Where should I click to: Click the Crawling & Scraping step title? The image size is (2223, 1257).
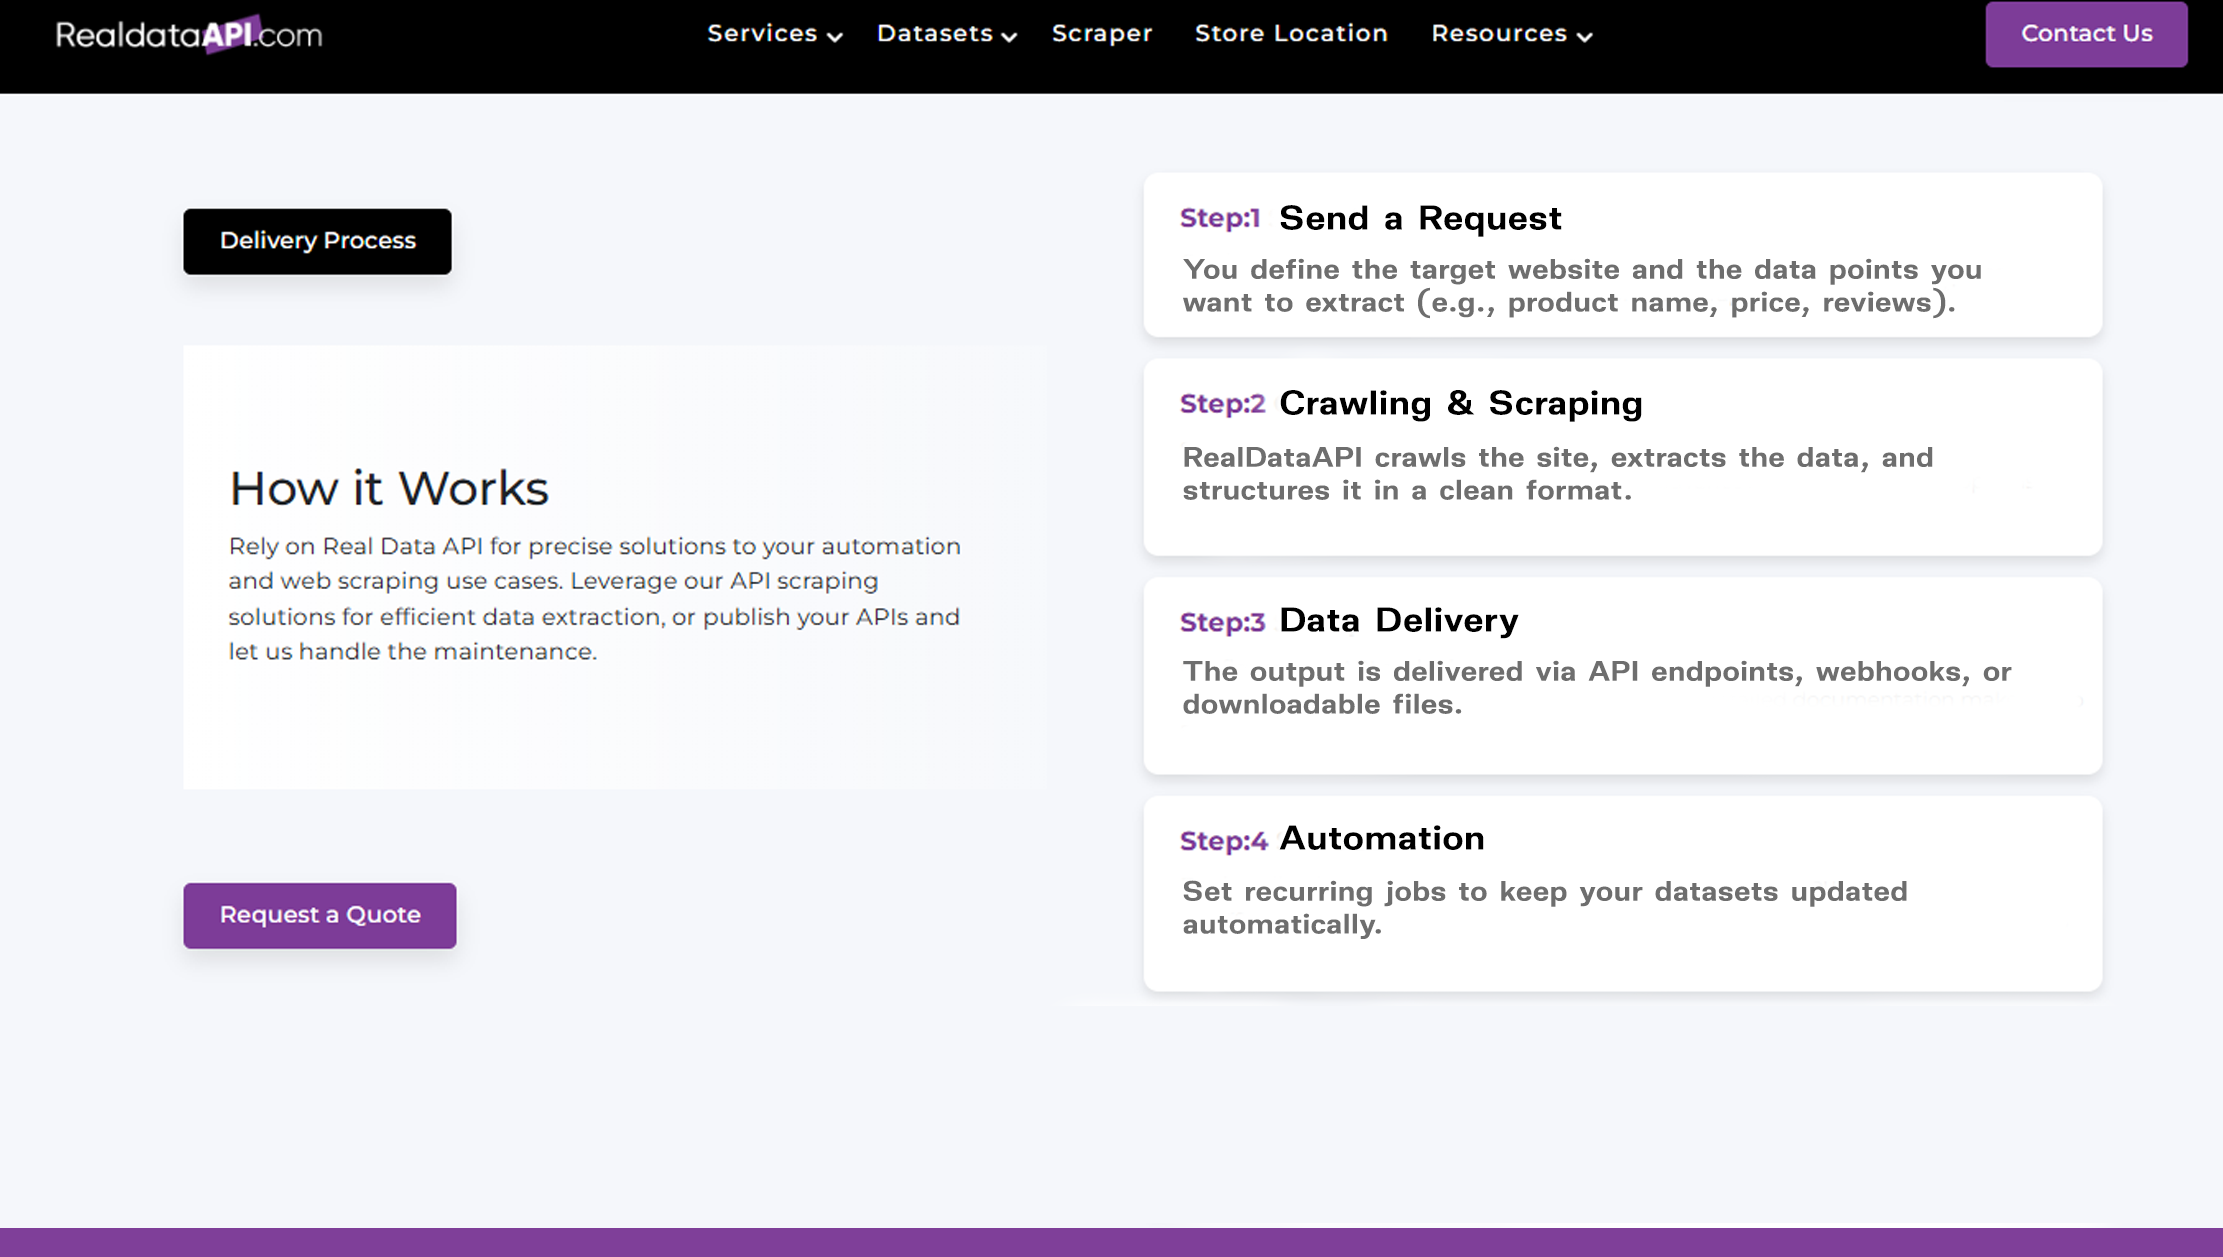point(1461,403)
